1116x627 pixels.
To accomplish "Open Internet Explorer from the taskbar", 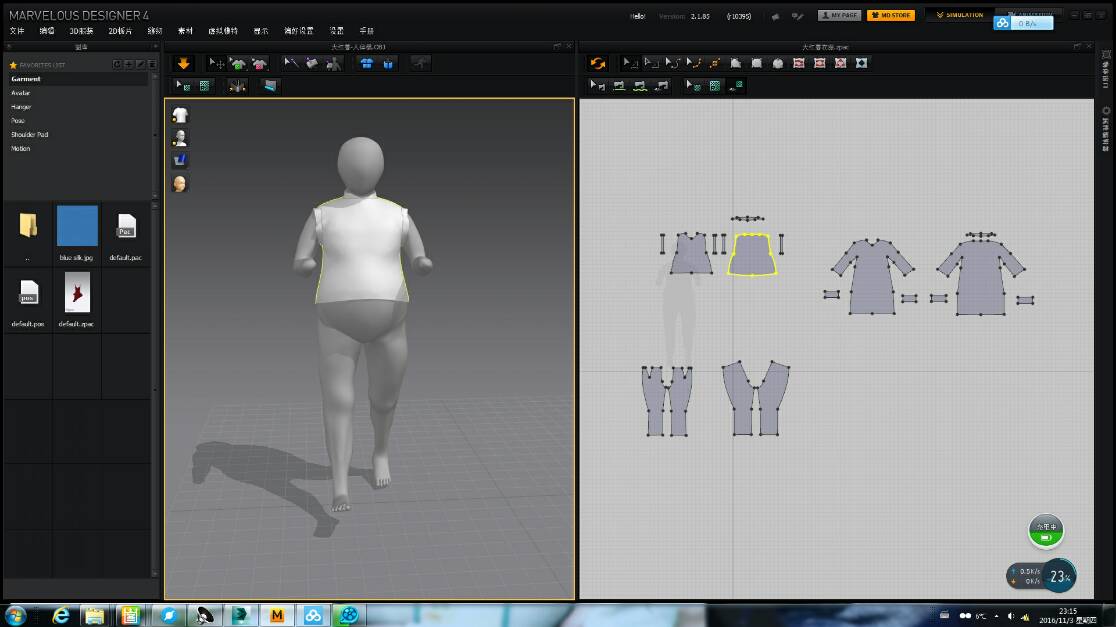I will (x=59, y=615).
